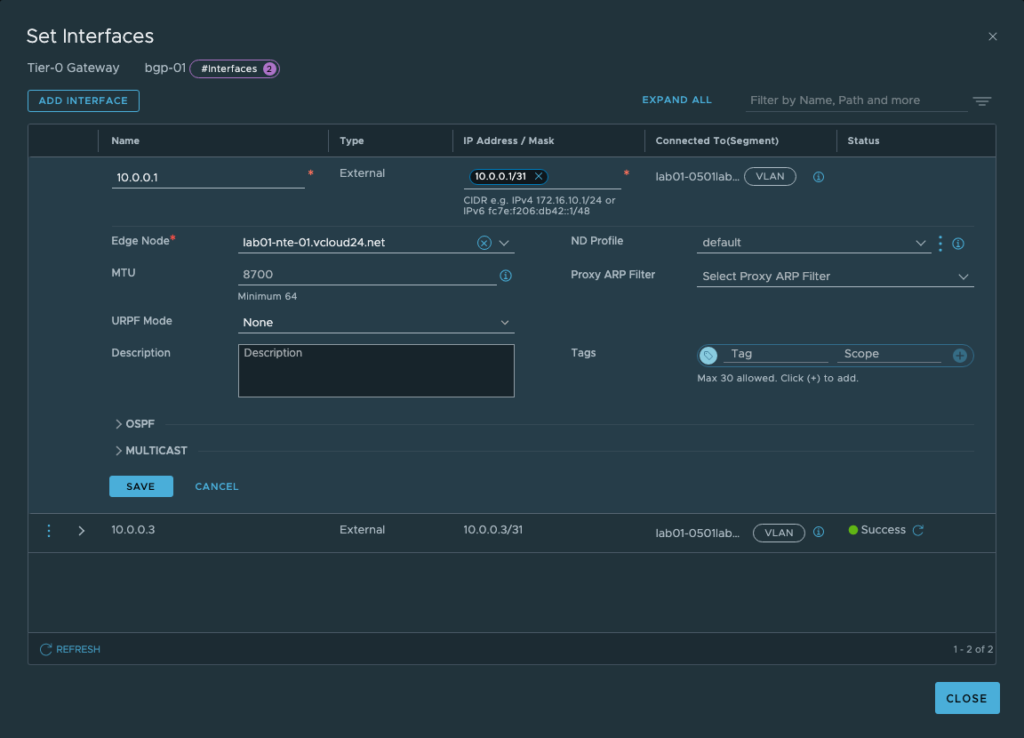
Task: Remove the 10.0.0.1/31 IP address chip
Action: [539, 176]
